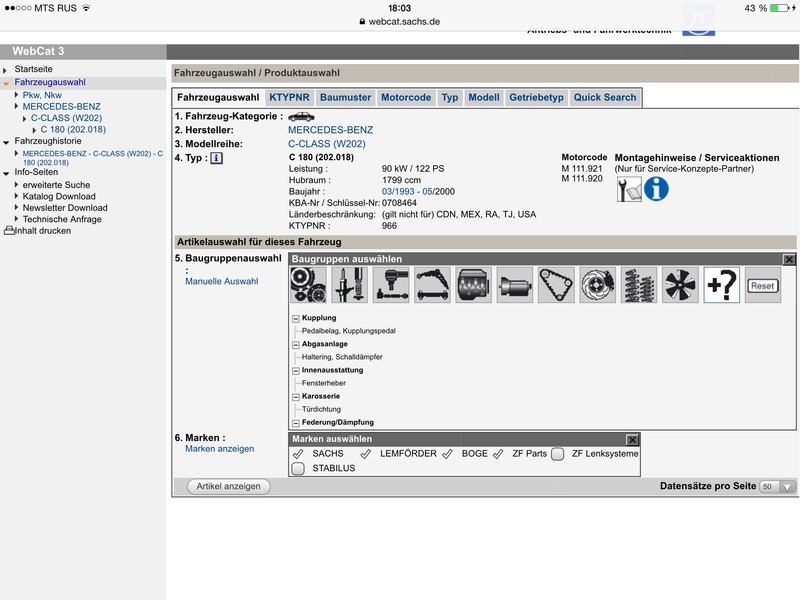Collapse the Federung/Dämpfung tree group
The image size is (800, 600).
point(295,422)
